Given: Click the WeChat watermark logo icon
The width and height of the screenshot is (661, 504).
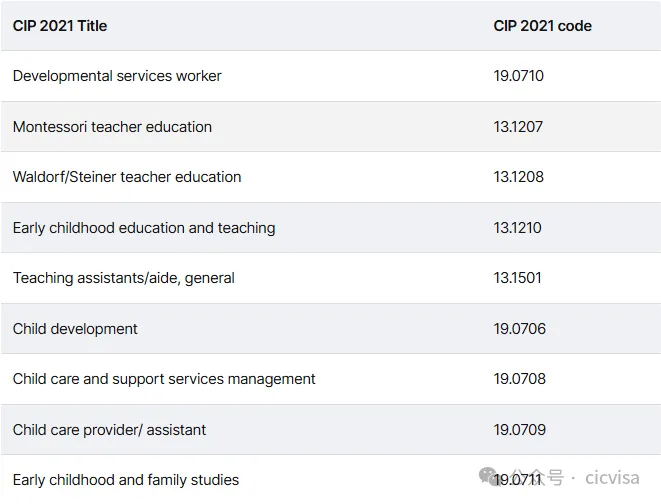Looking at the screenshot, I should 490,476.
